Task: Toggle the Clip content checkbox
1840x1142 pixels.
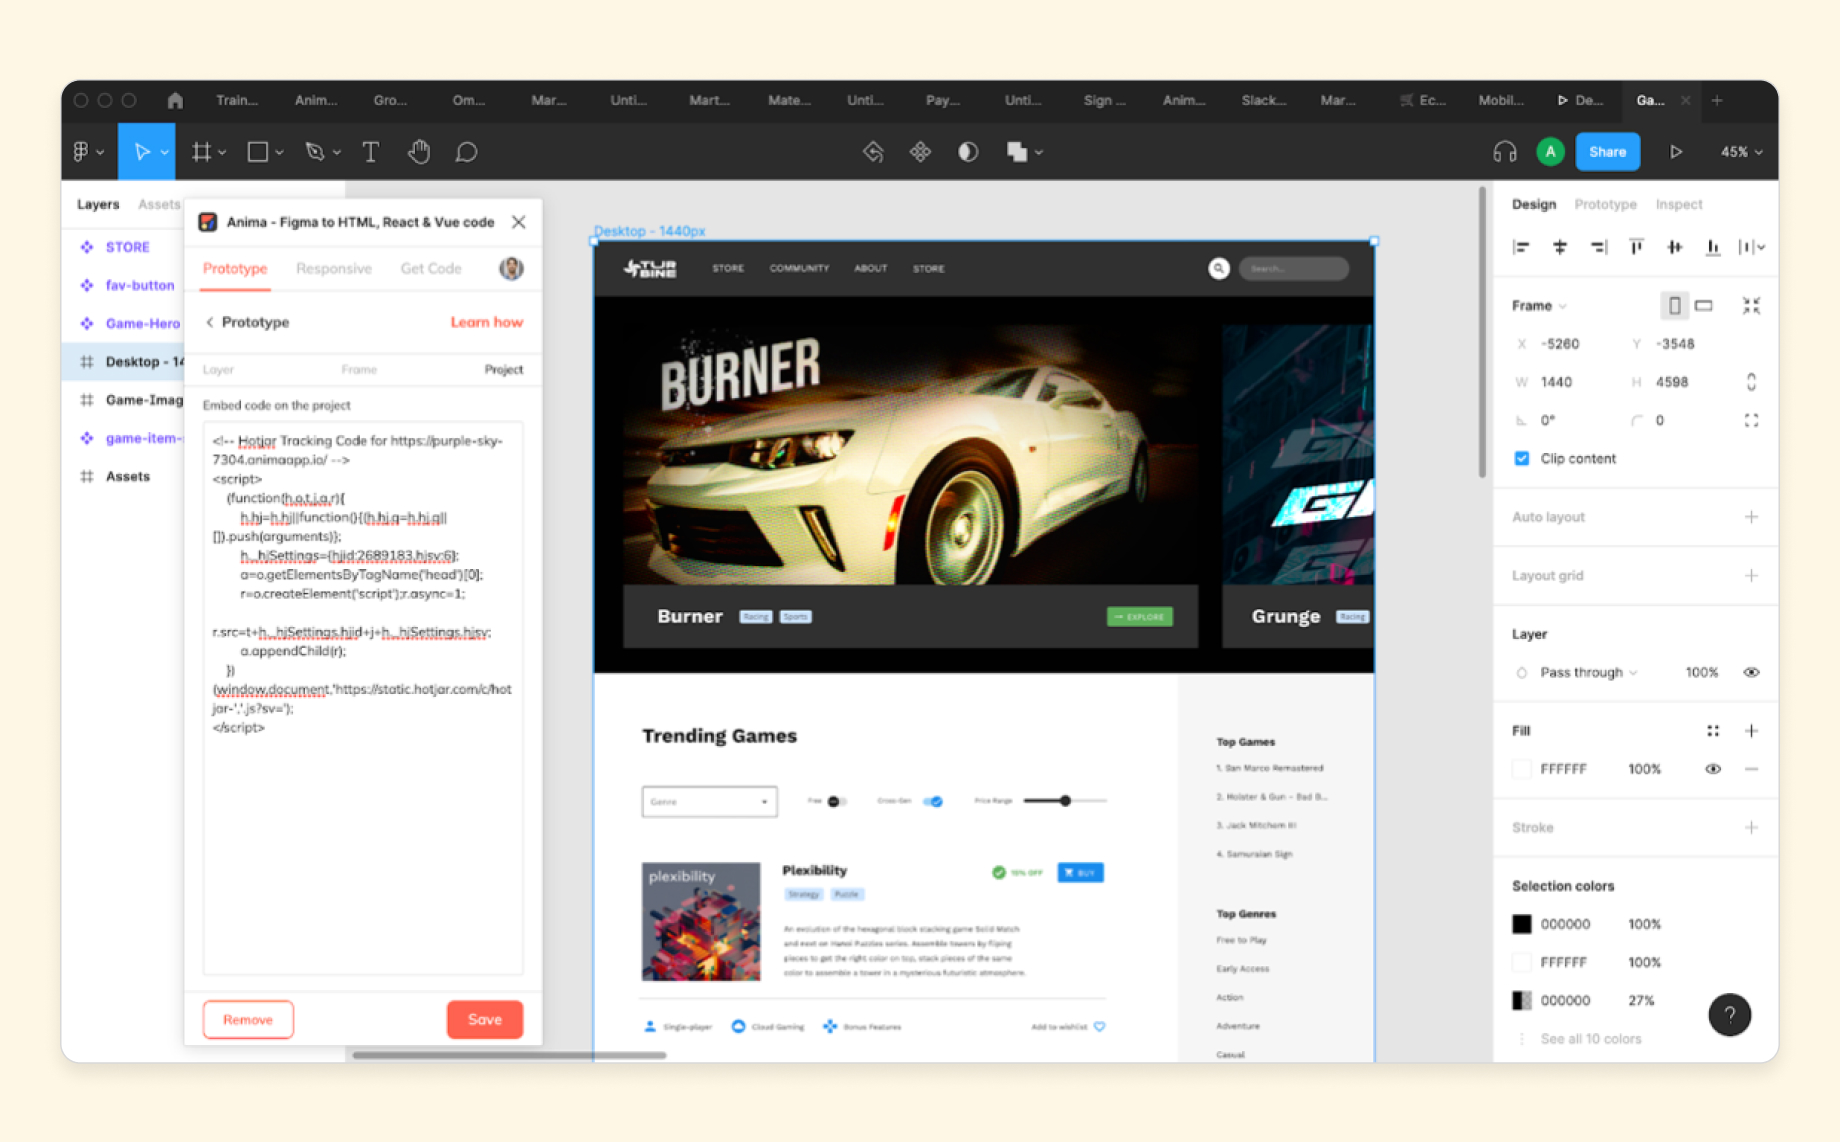Action: 1522,459
